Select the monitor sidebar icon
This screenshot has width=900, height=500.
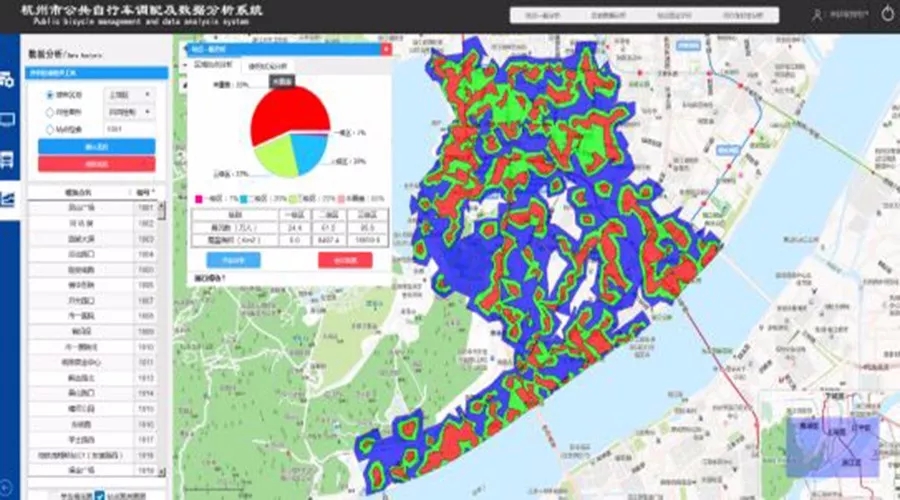point(7,119)
